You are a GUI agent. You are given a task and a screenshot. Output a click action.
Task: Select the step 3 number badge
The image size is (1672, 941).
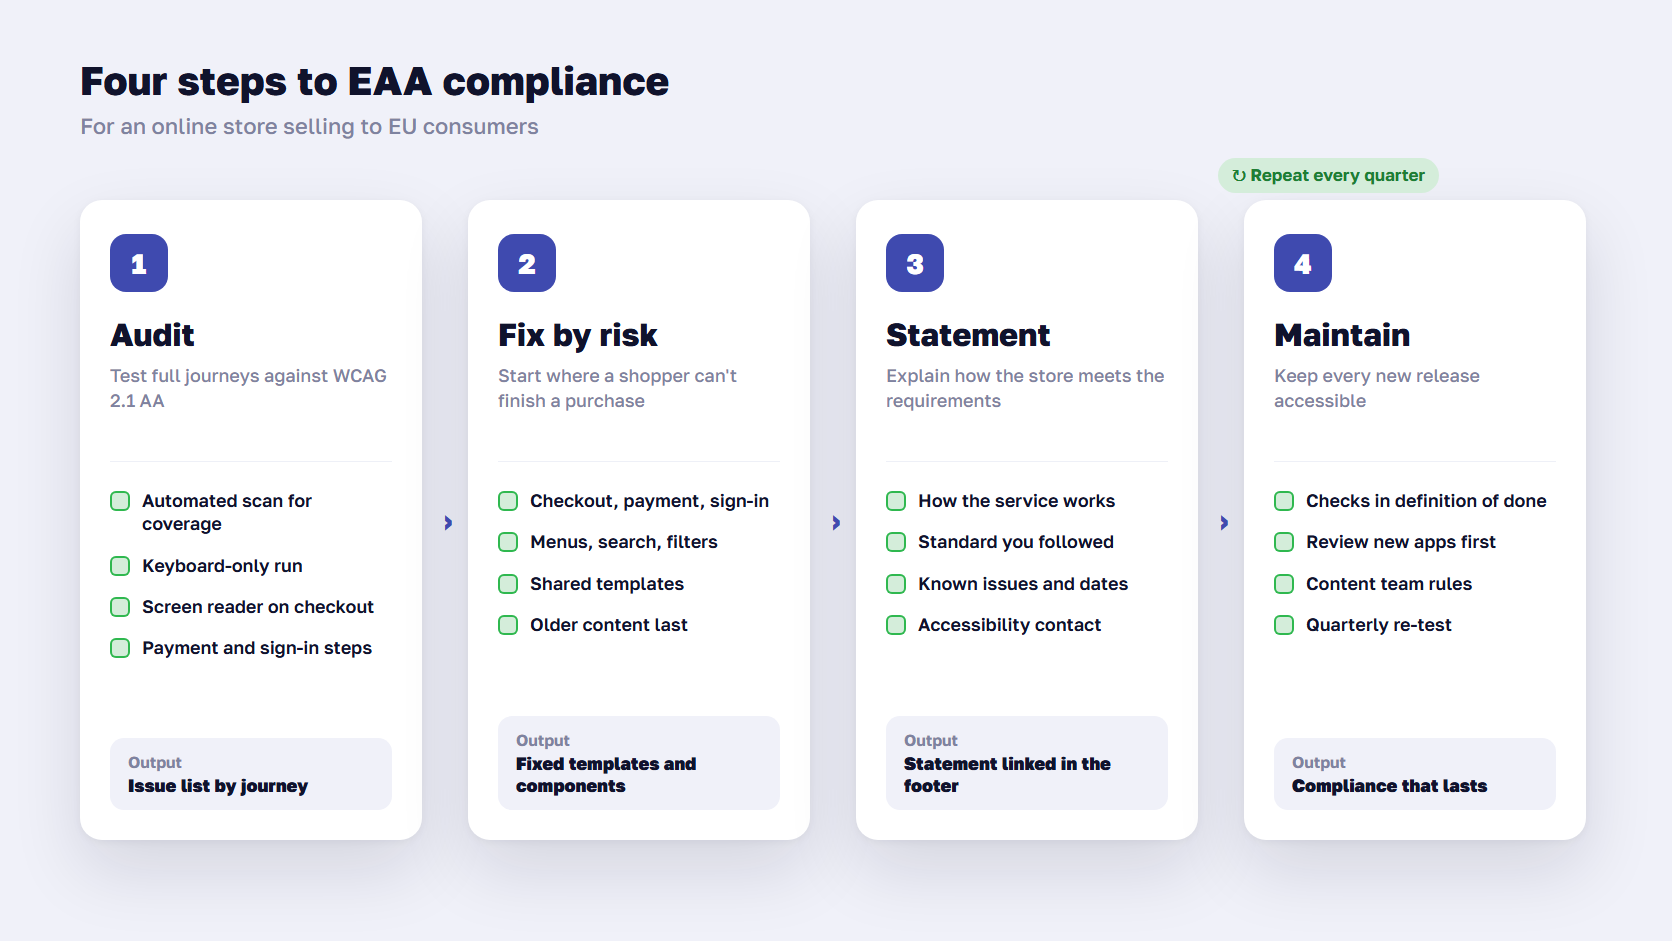pos(915,263)
